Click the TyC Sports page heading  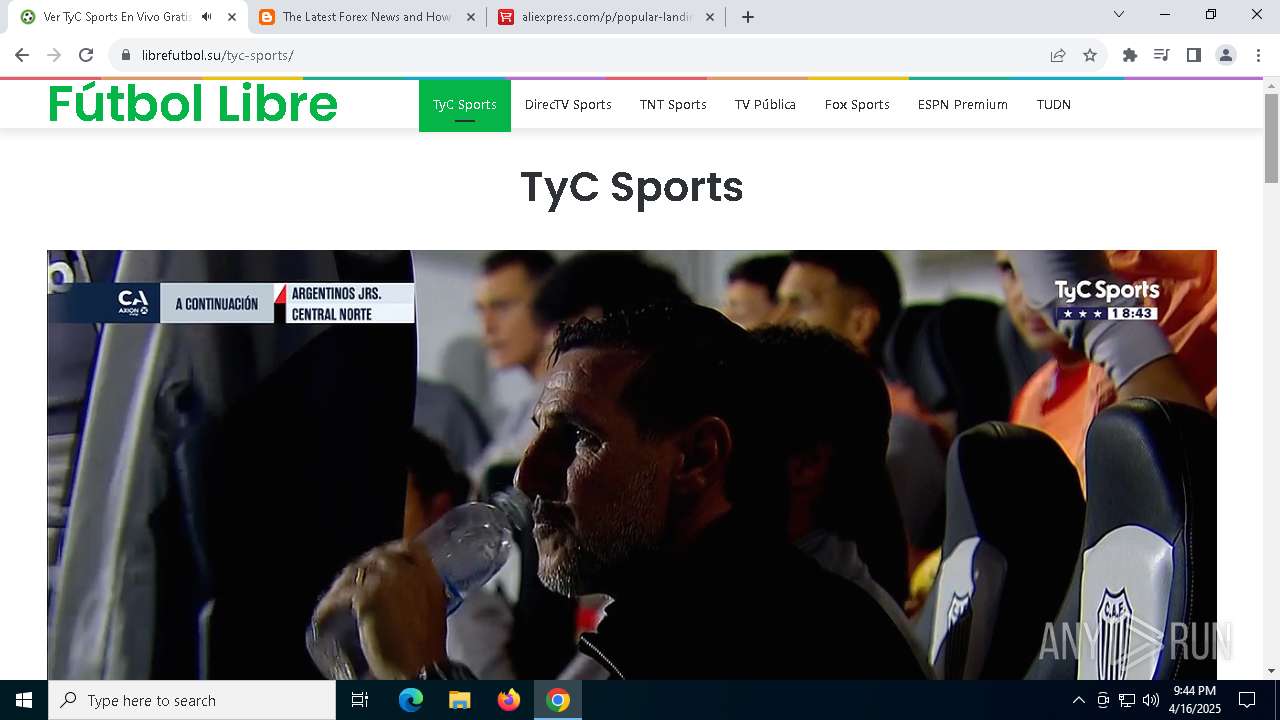click(x=632, y=187)
